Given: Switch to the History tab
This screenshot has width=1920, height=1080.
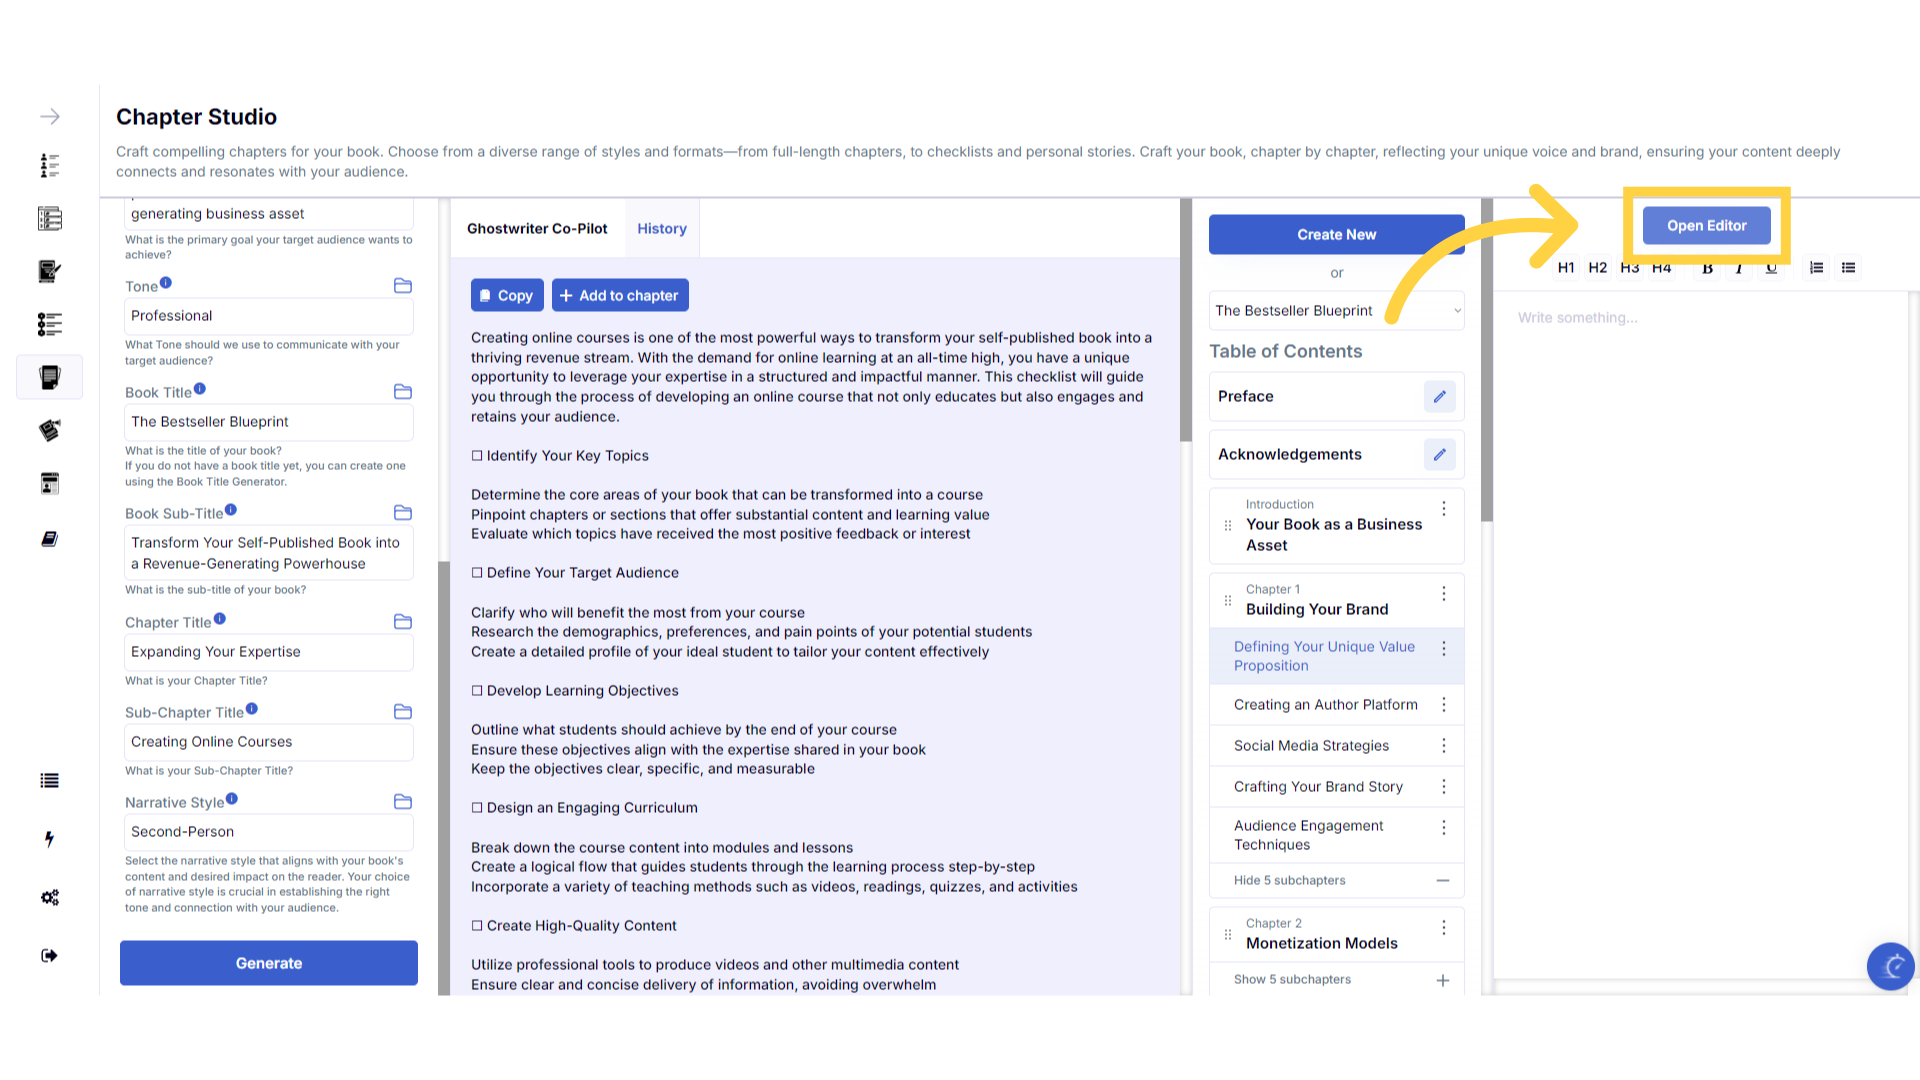Looking at the screenshot, I should point(662,229).
